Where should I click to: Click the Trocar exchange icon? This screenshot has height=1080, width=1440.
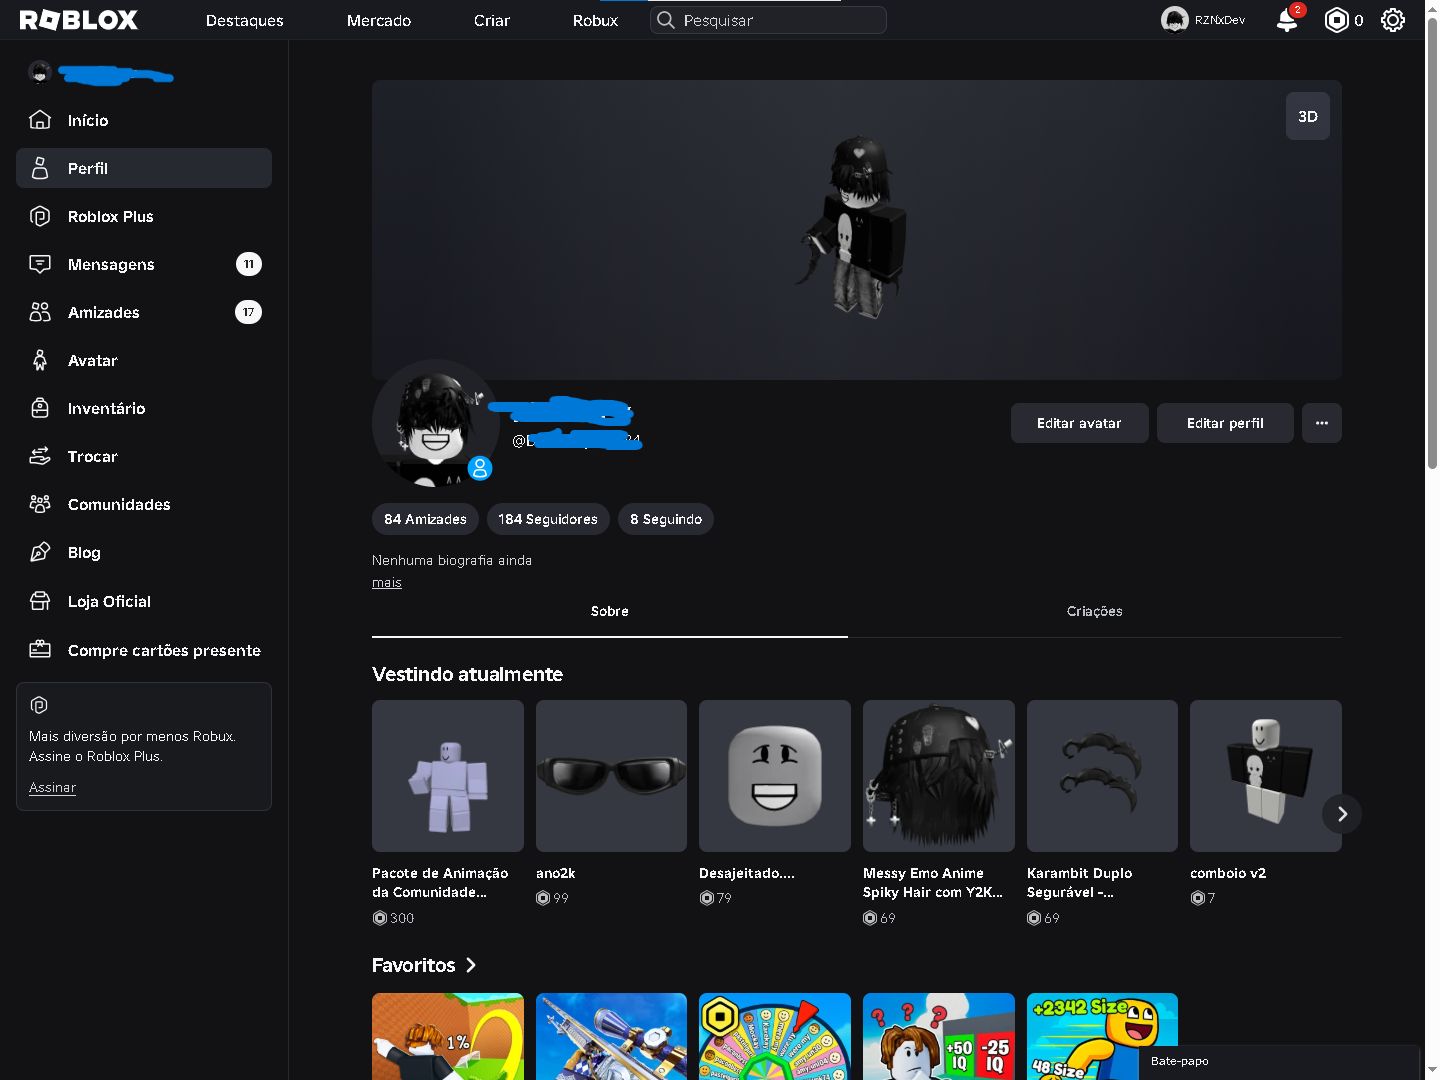[x=40, y=456]
